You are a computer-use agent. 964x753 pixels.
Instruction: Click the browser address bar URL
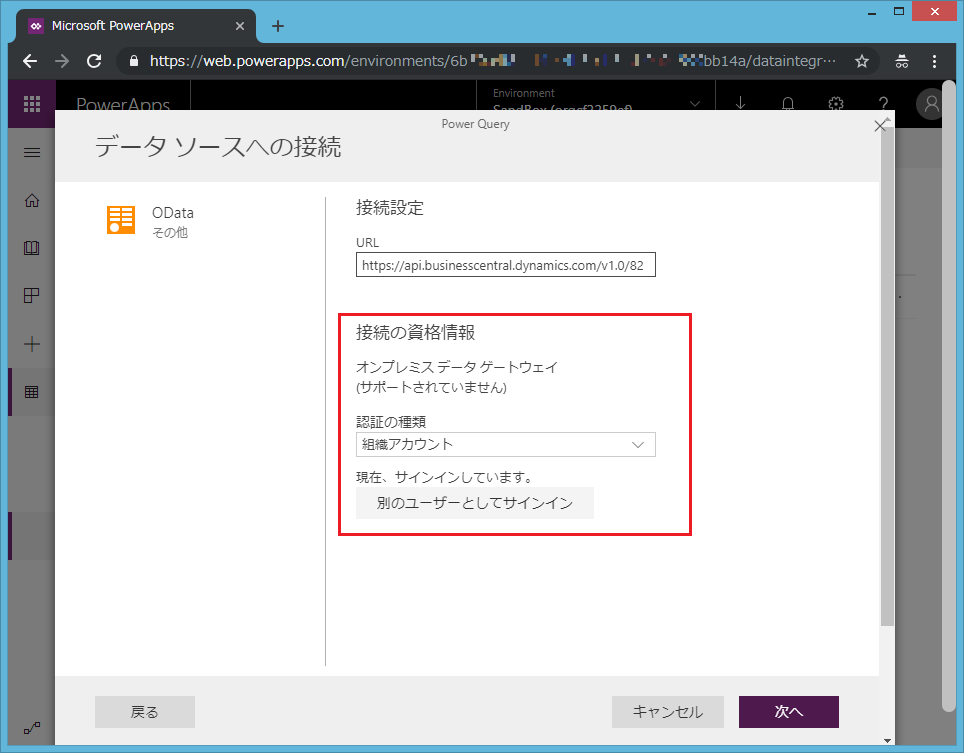coord(492,61)
